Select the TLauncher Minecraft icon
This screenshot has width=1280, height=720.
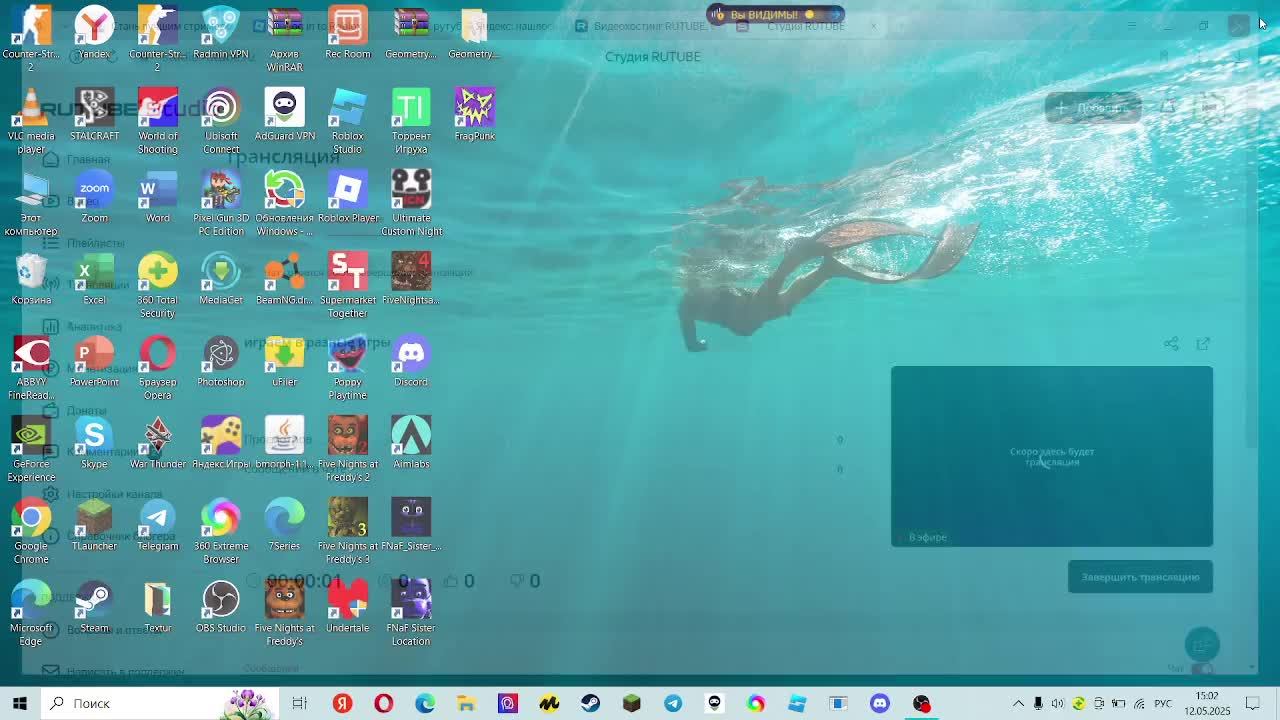pyautogui.click(x=94, y=525)
